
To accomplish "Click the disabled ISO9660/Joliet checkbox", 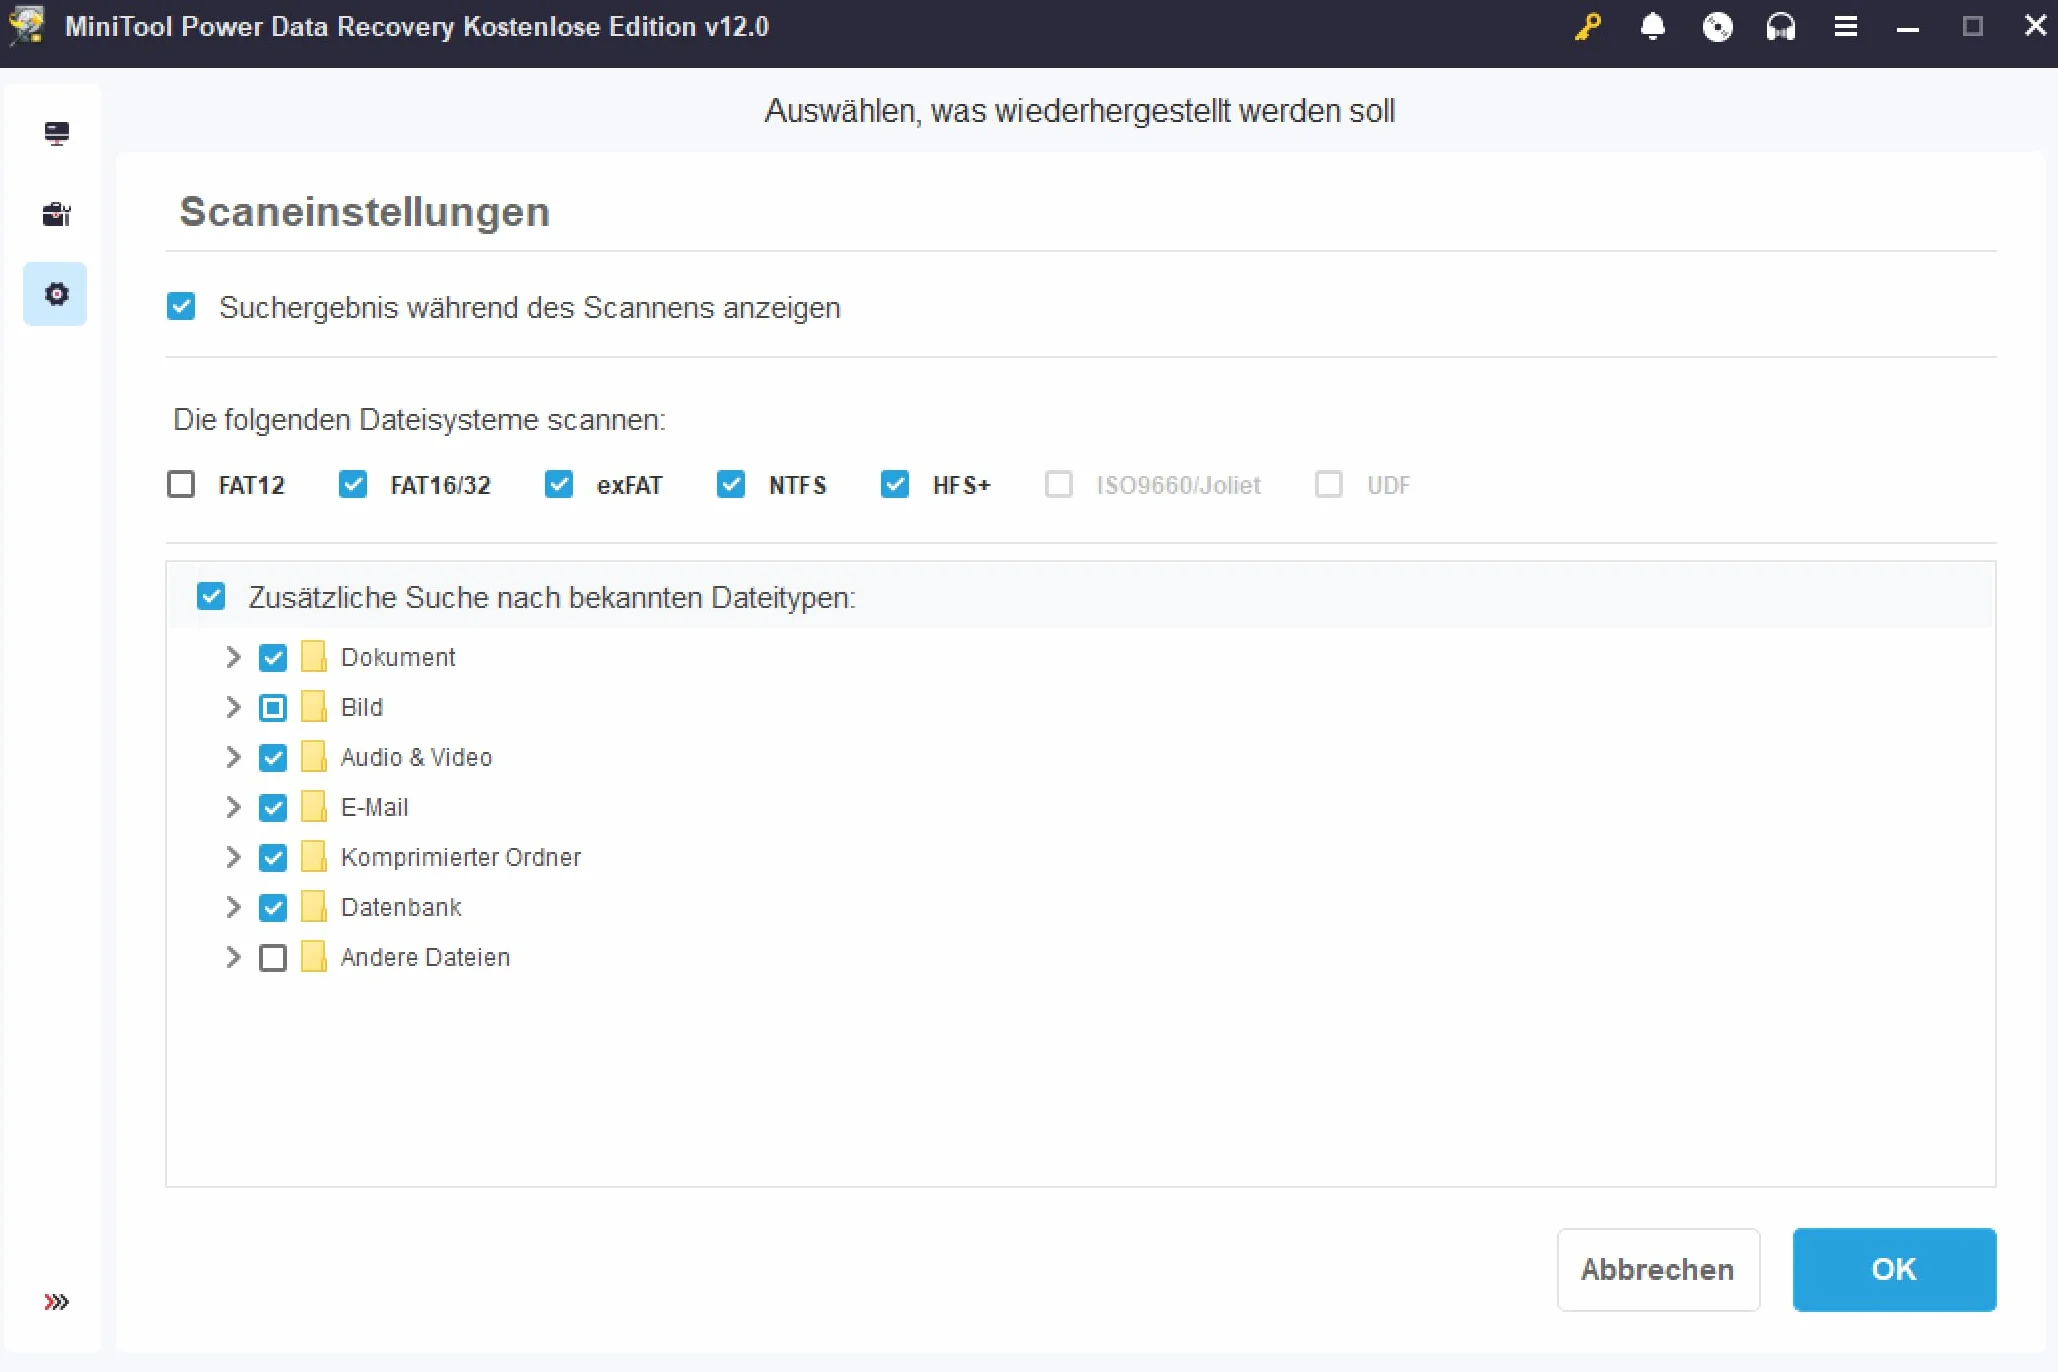I will (1059, 484).
